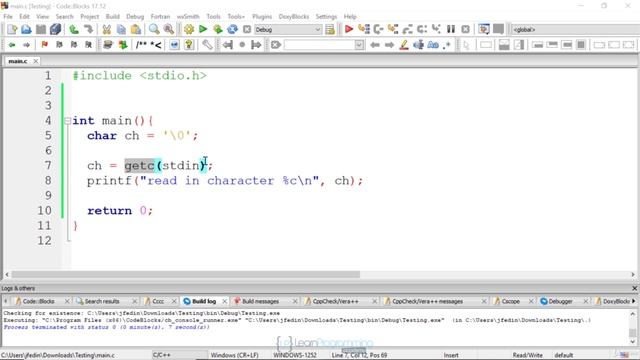Click the search text input field

[x=319, y=45]
